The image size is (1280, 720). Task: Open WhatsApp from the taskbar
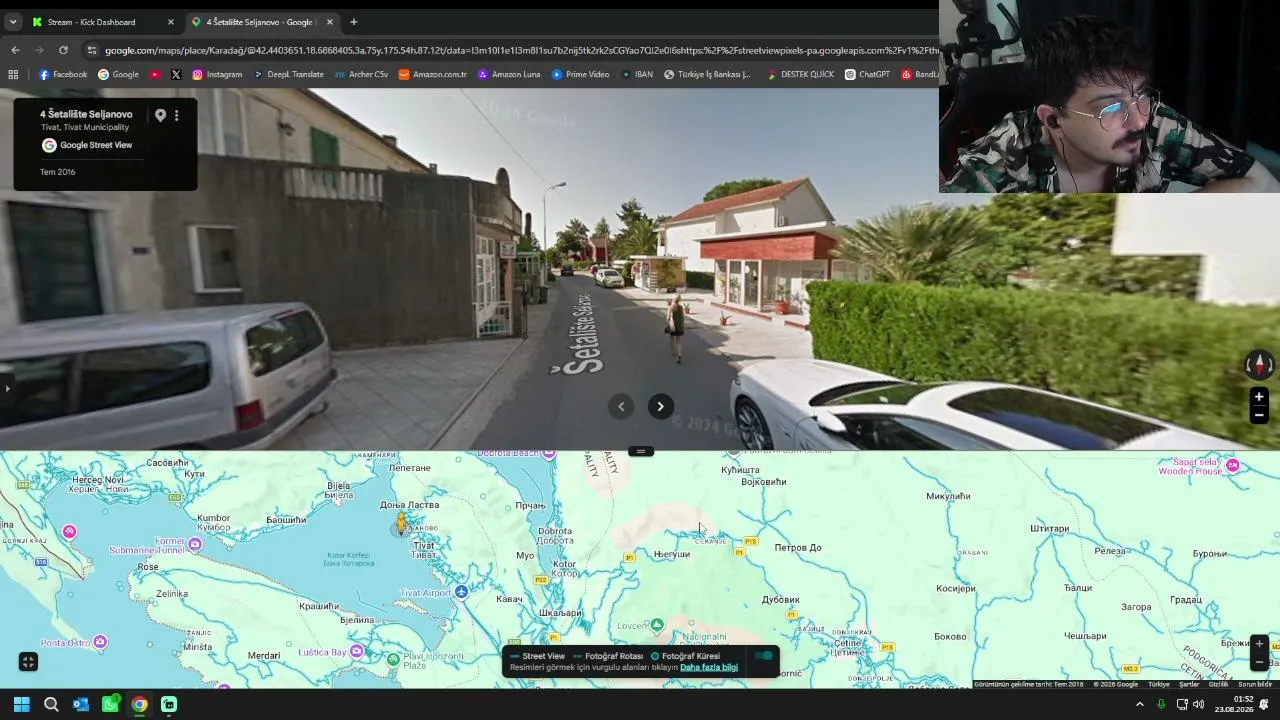click(x=110, y=704)
